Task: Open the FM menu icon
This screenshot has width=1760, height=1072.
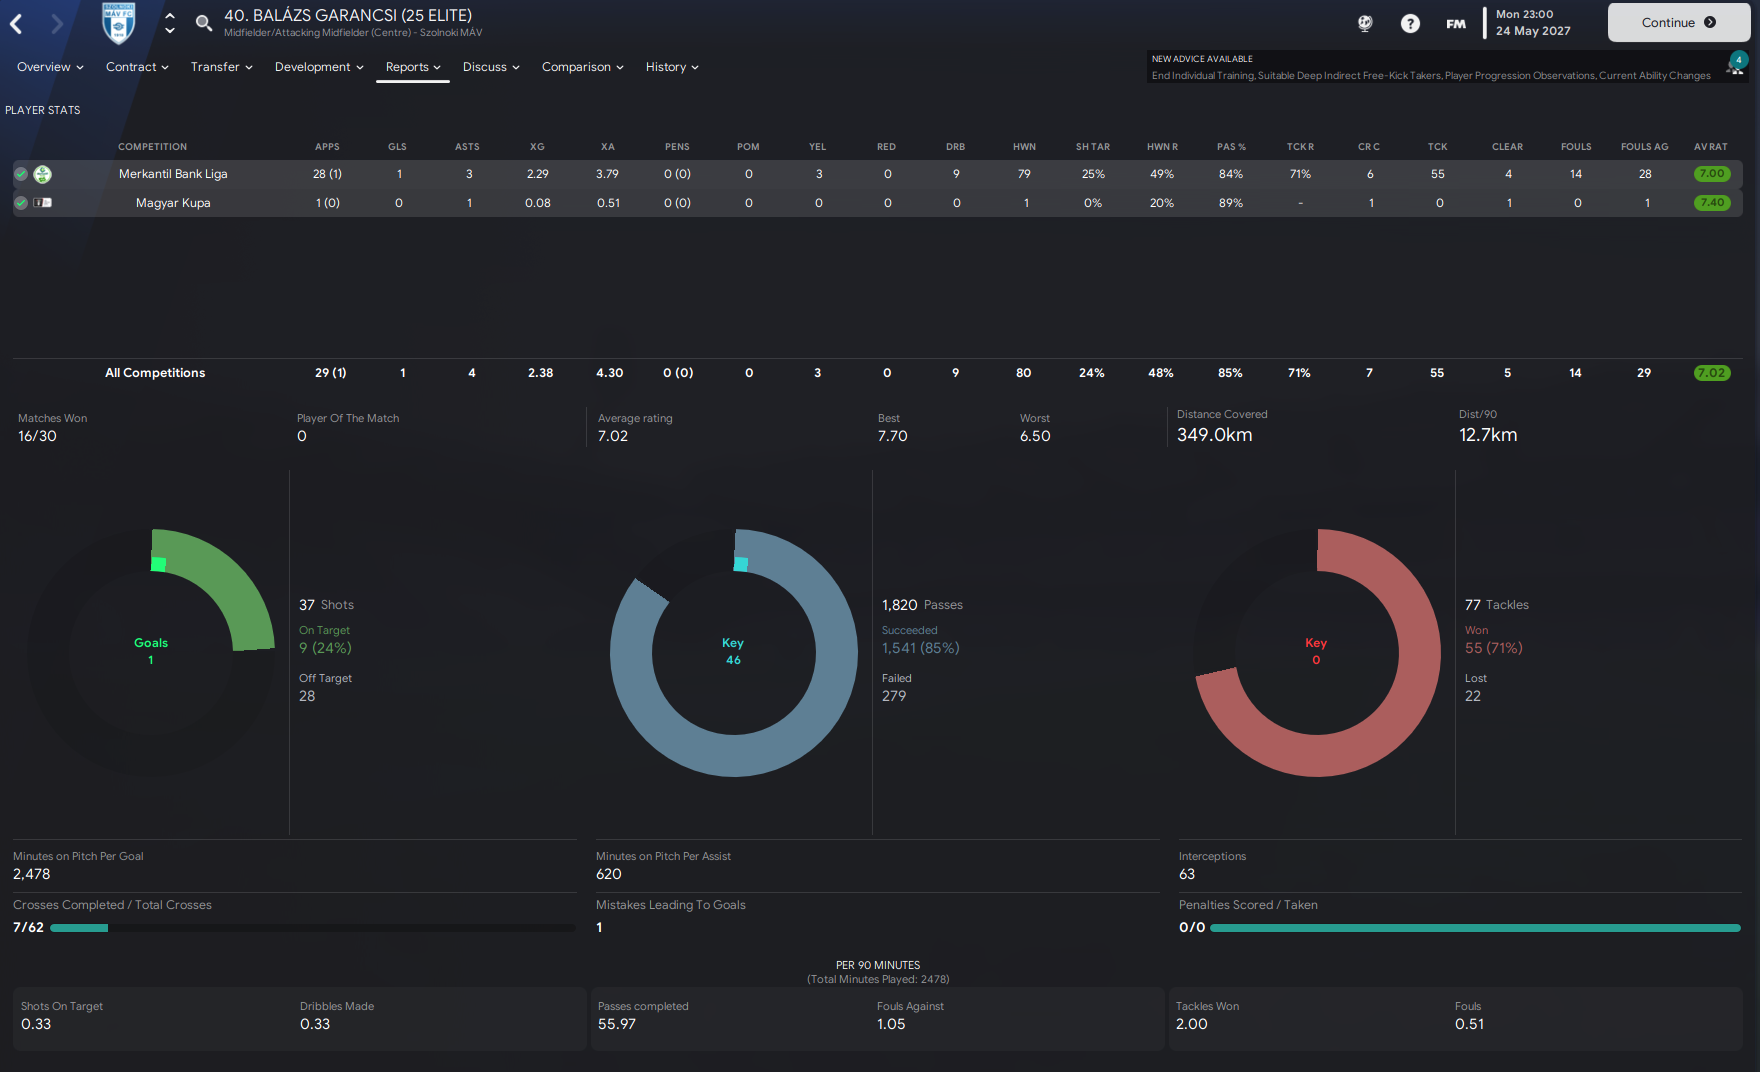Action: tap(1456, 23)
